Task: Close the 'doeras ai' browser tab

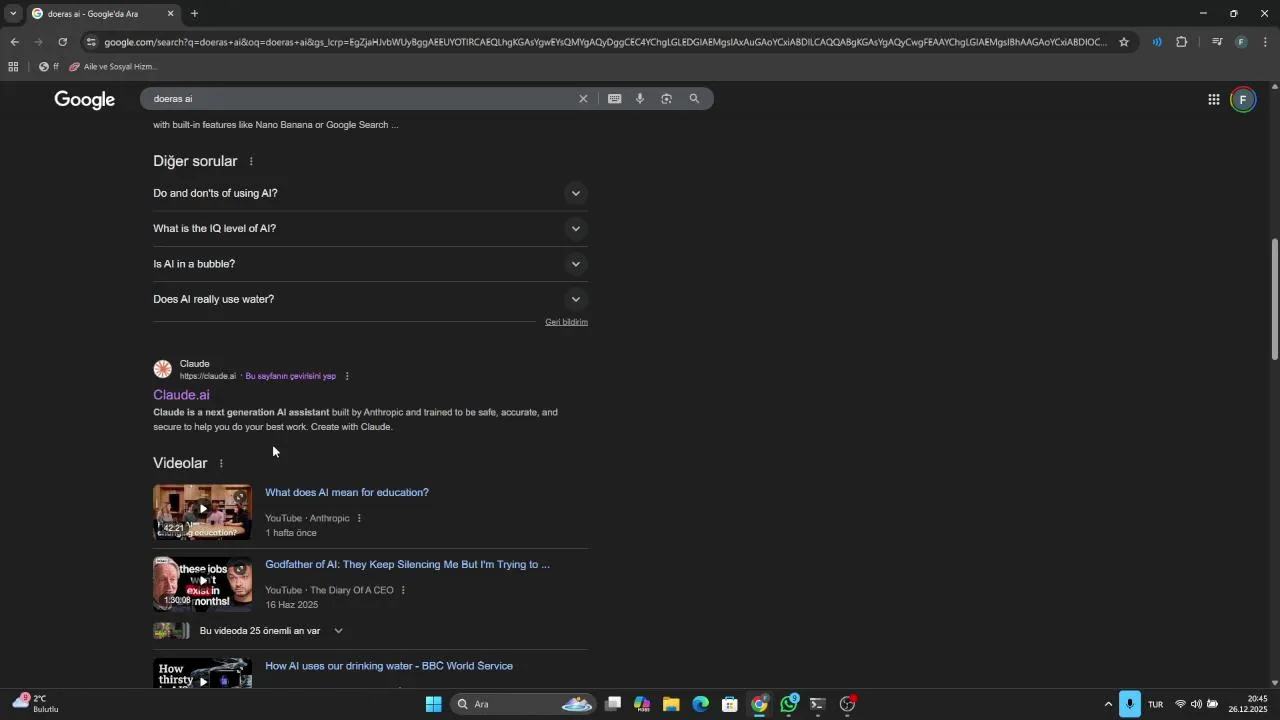Action: (170, 14)
